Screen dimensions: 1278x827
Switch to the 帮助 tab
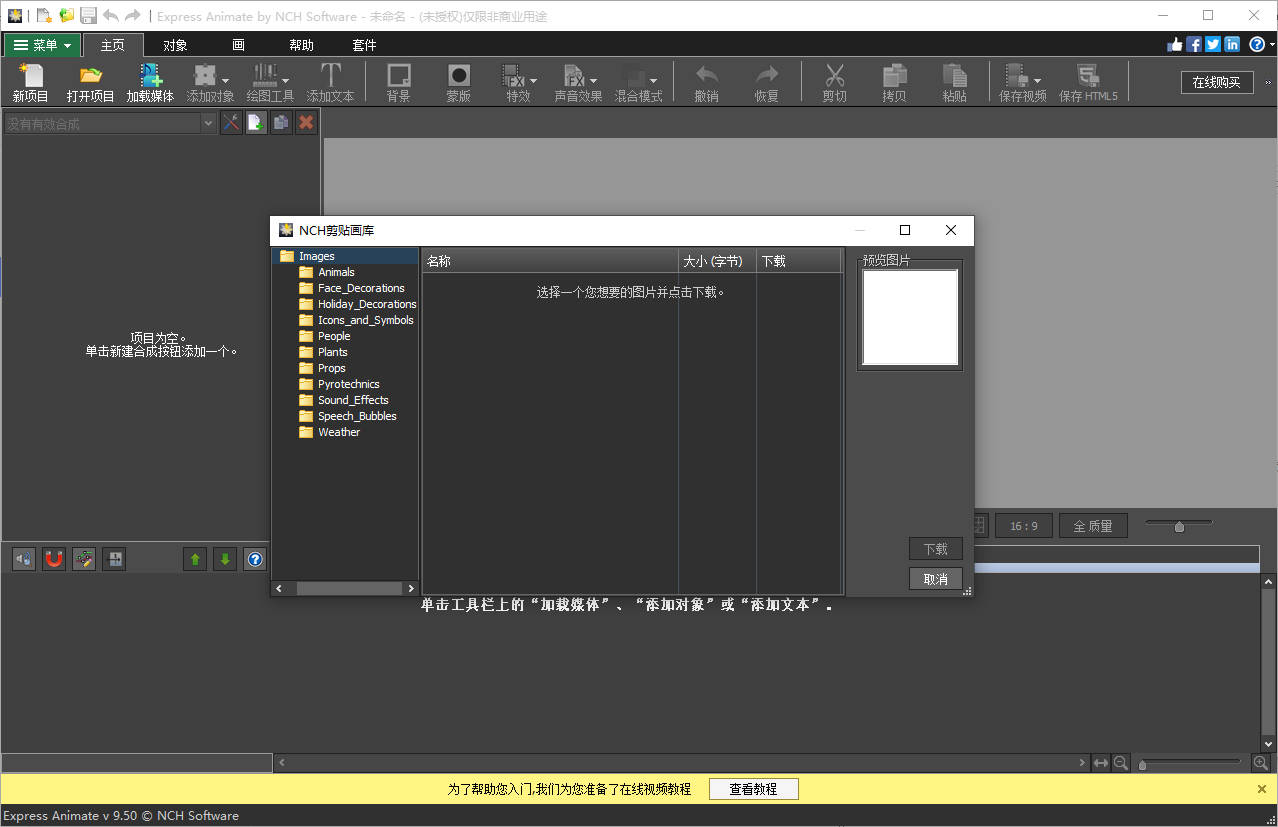tap(301, 45)
